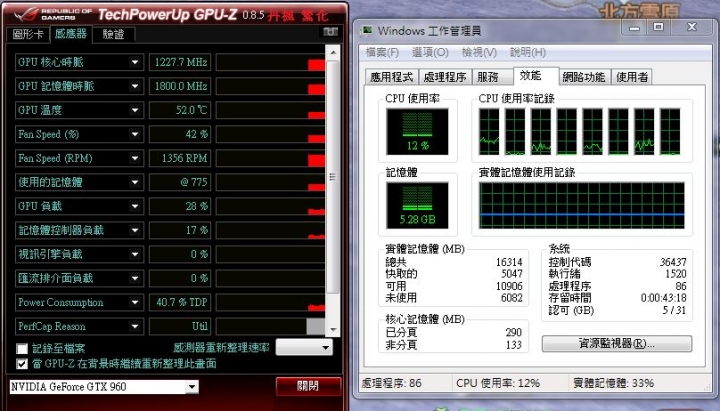Close the Windows 工作管理員 window

(692, 28)
